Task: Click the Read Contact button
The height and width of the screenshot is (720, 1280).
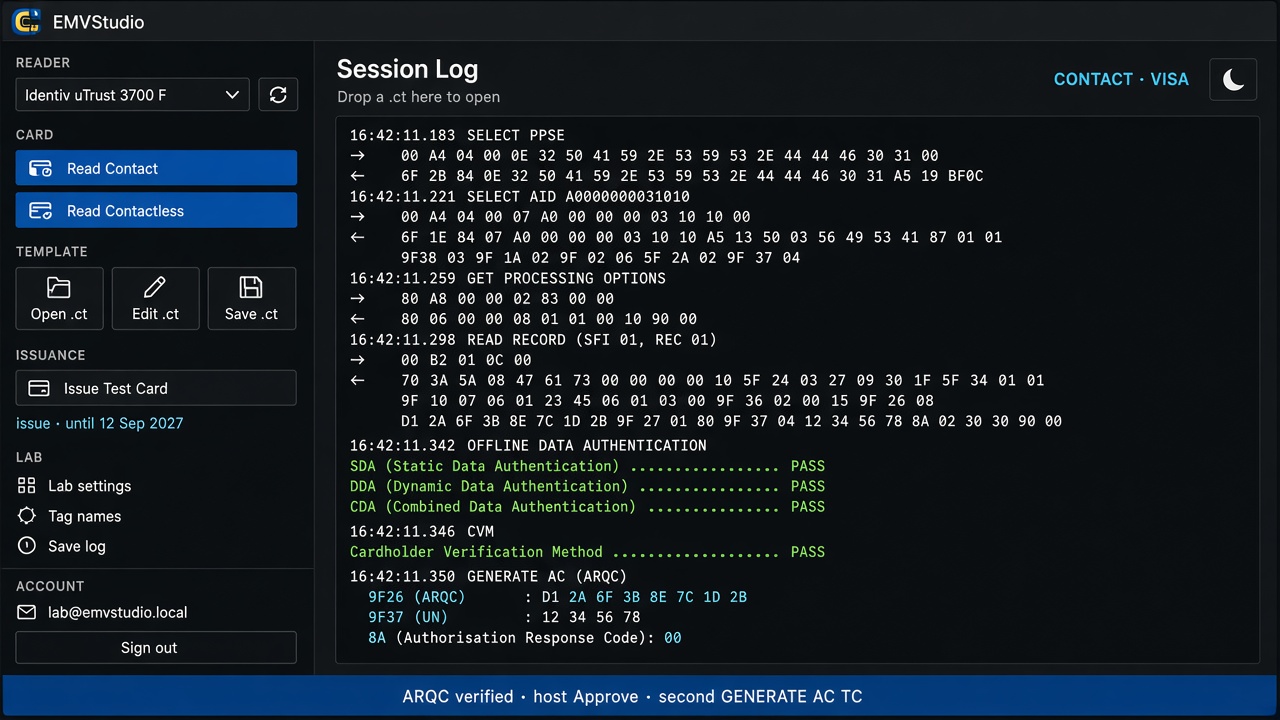Action: pos(156,168)
